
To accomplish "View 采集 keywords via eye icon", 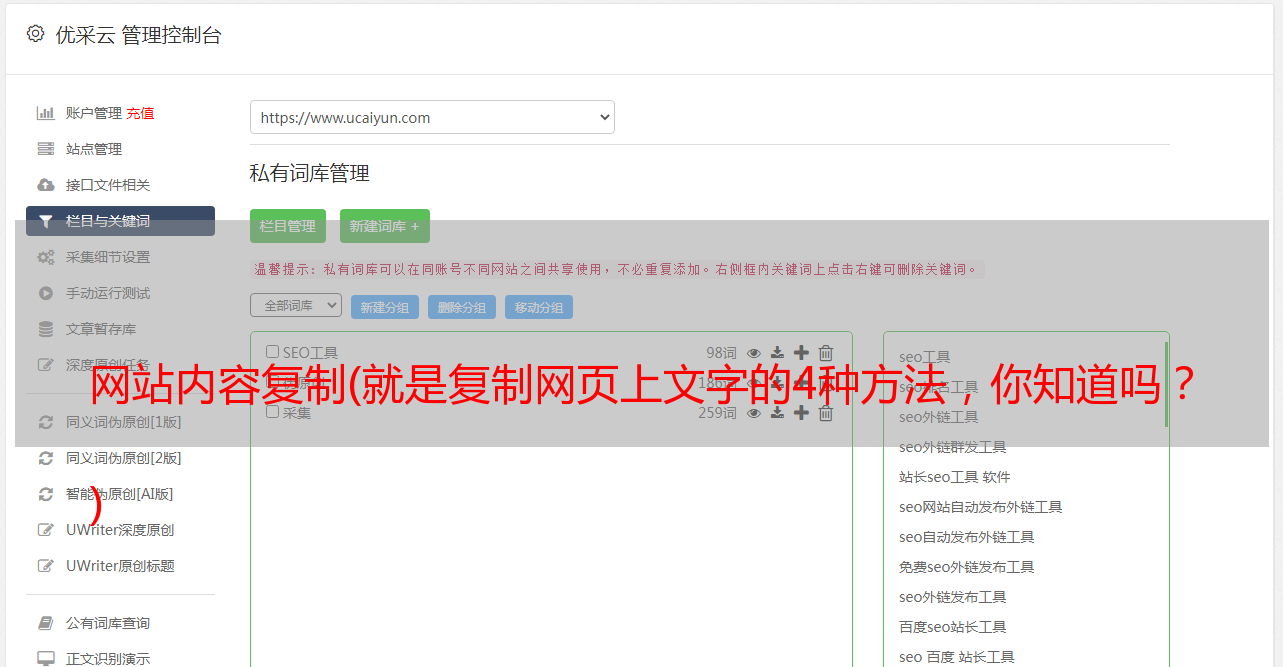I will (754, 412).
